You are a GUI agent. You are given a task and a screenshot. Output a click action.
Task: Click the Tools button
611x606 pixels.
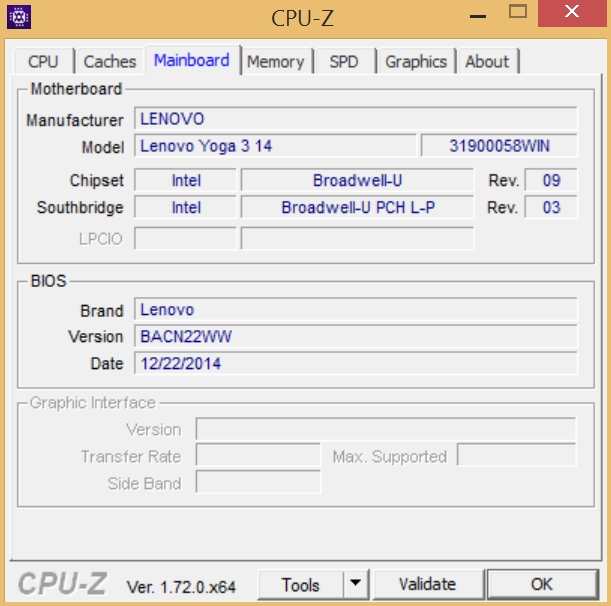[x=300, y=585]
